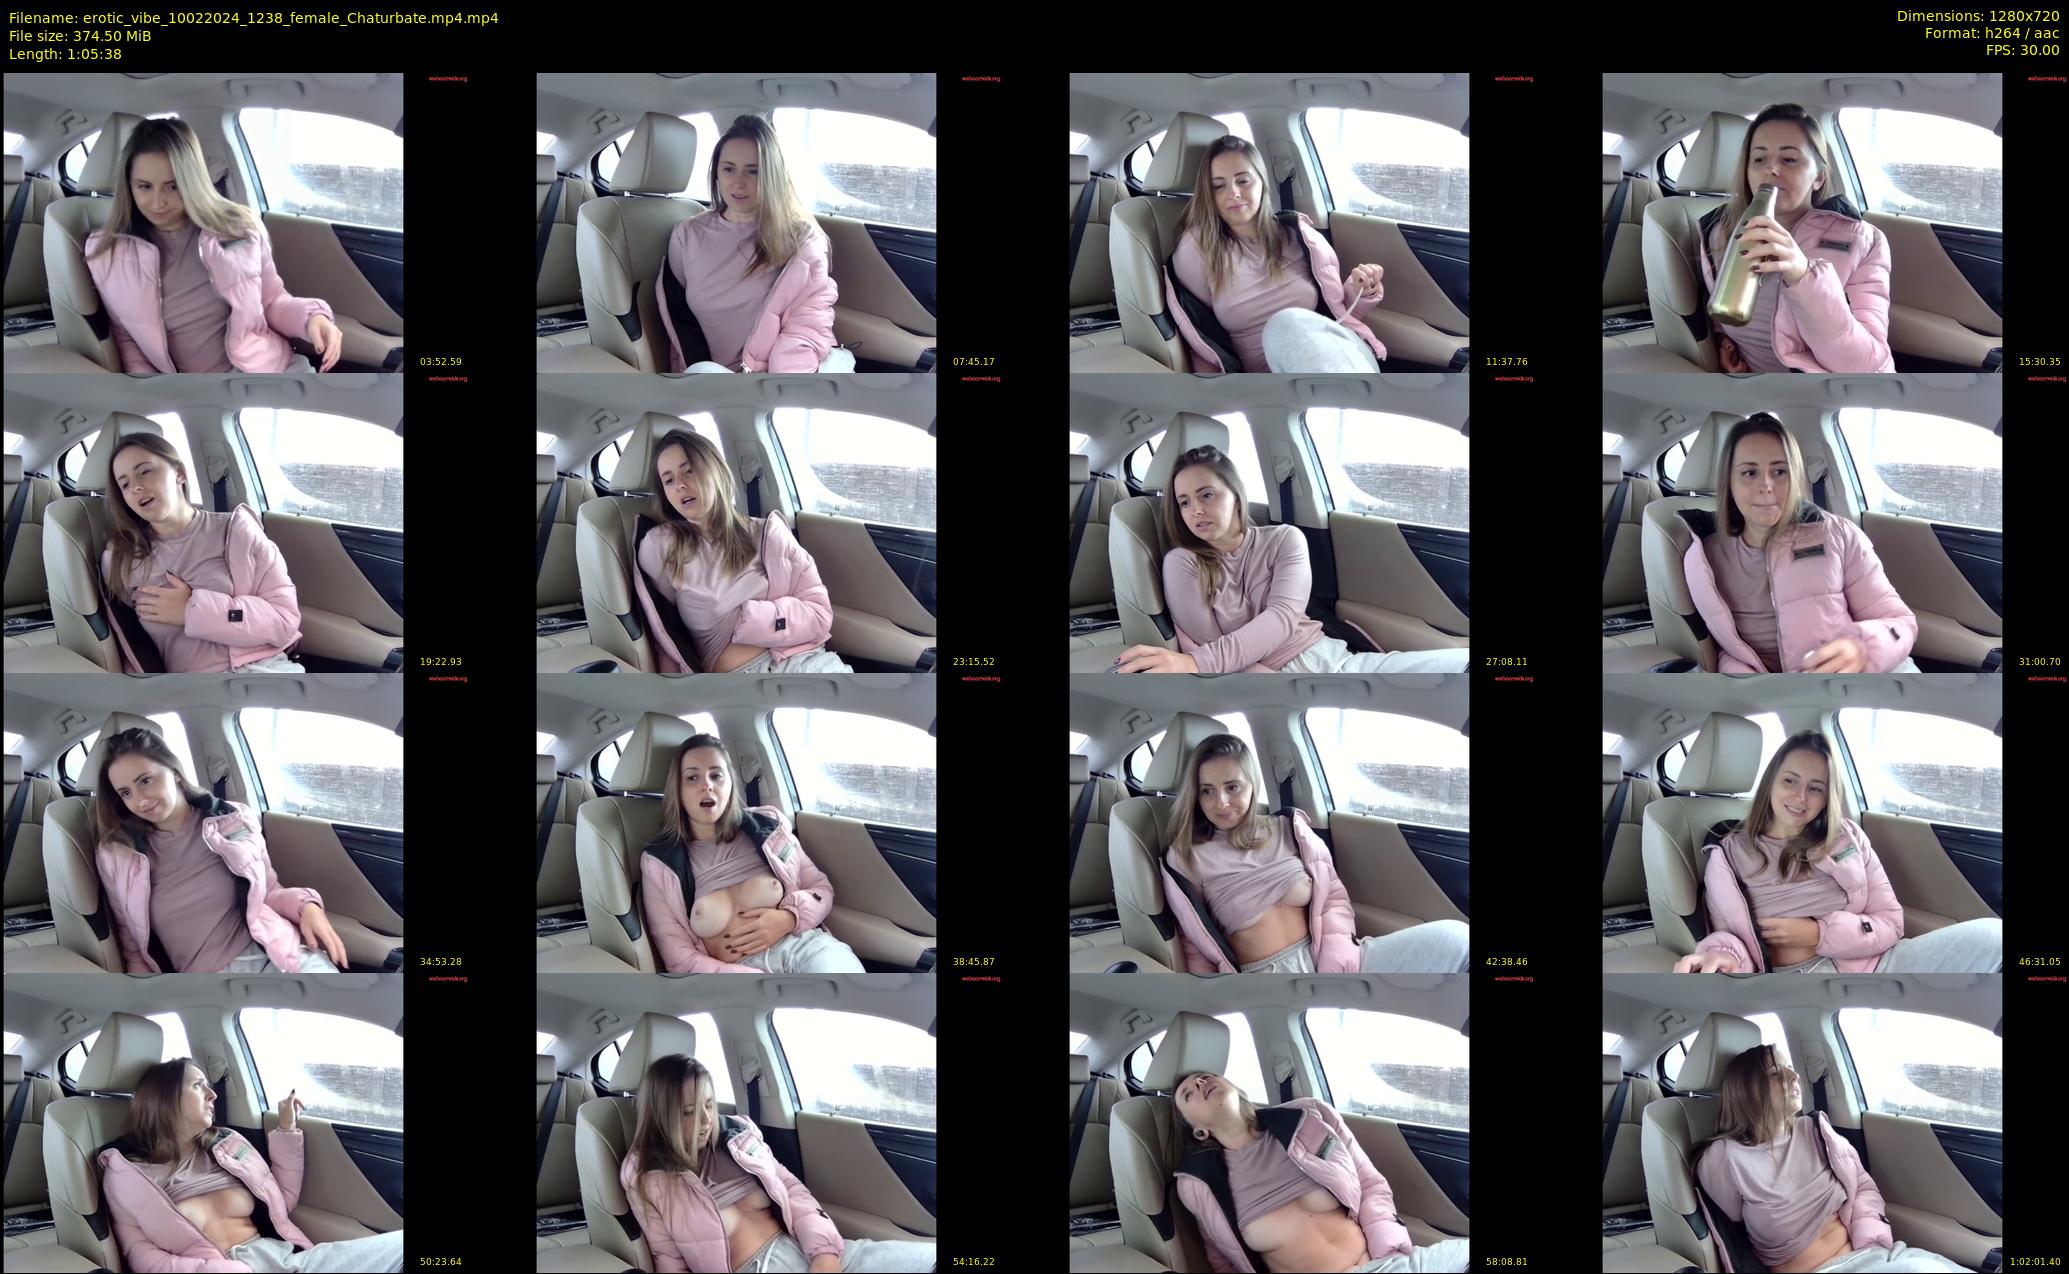The width and height of the screenshot is (2069, 1274).
Task: Click the timestamp label 50:23.64
Action: tap(441, 1262)
